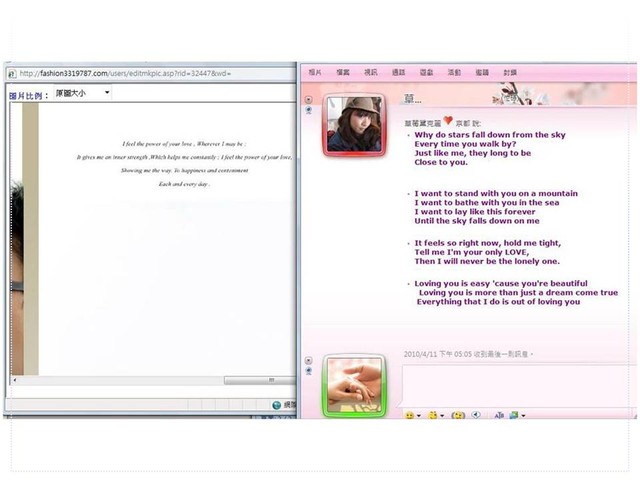Click my display picture showing holding hands
This screenshot has height=480, width=640.
[354, 386]
